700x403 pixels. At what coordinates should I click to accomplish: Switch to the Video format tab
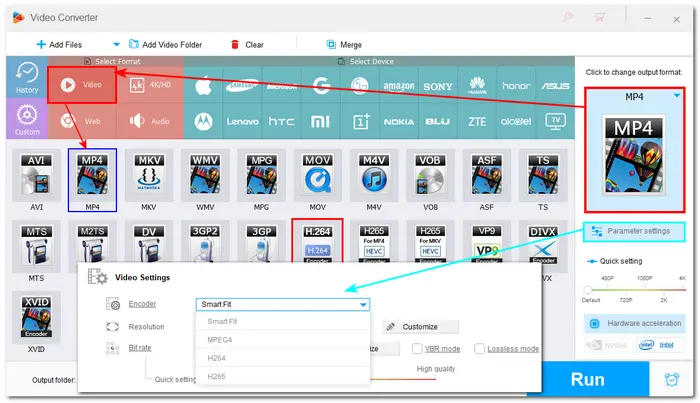tap(82, 85)
